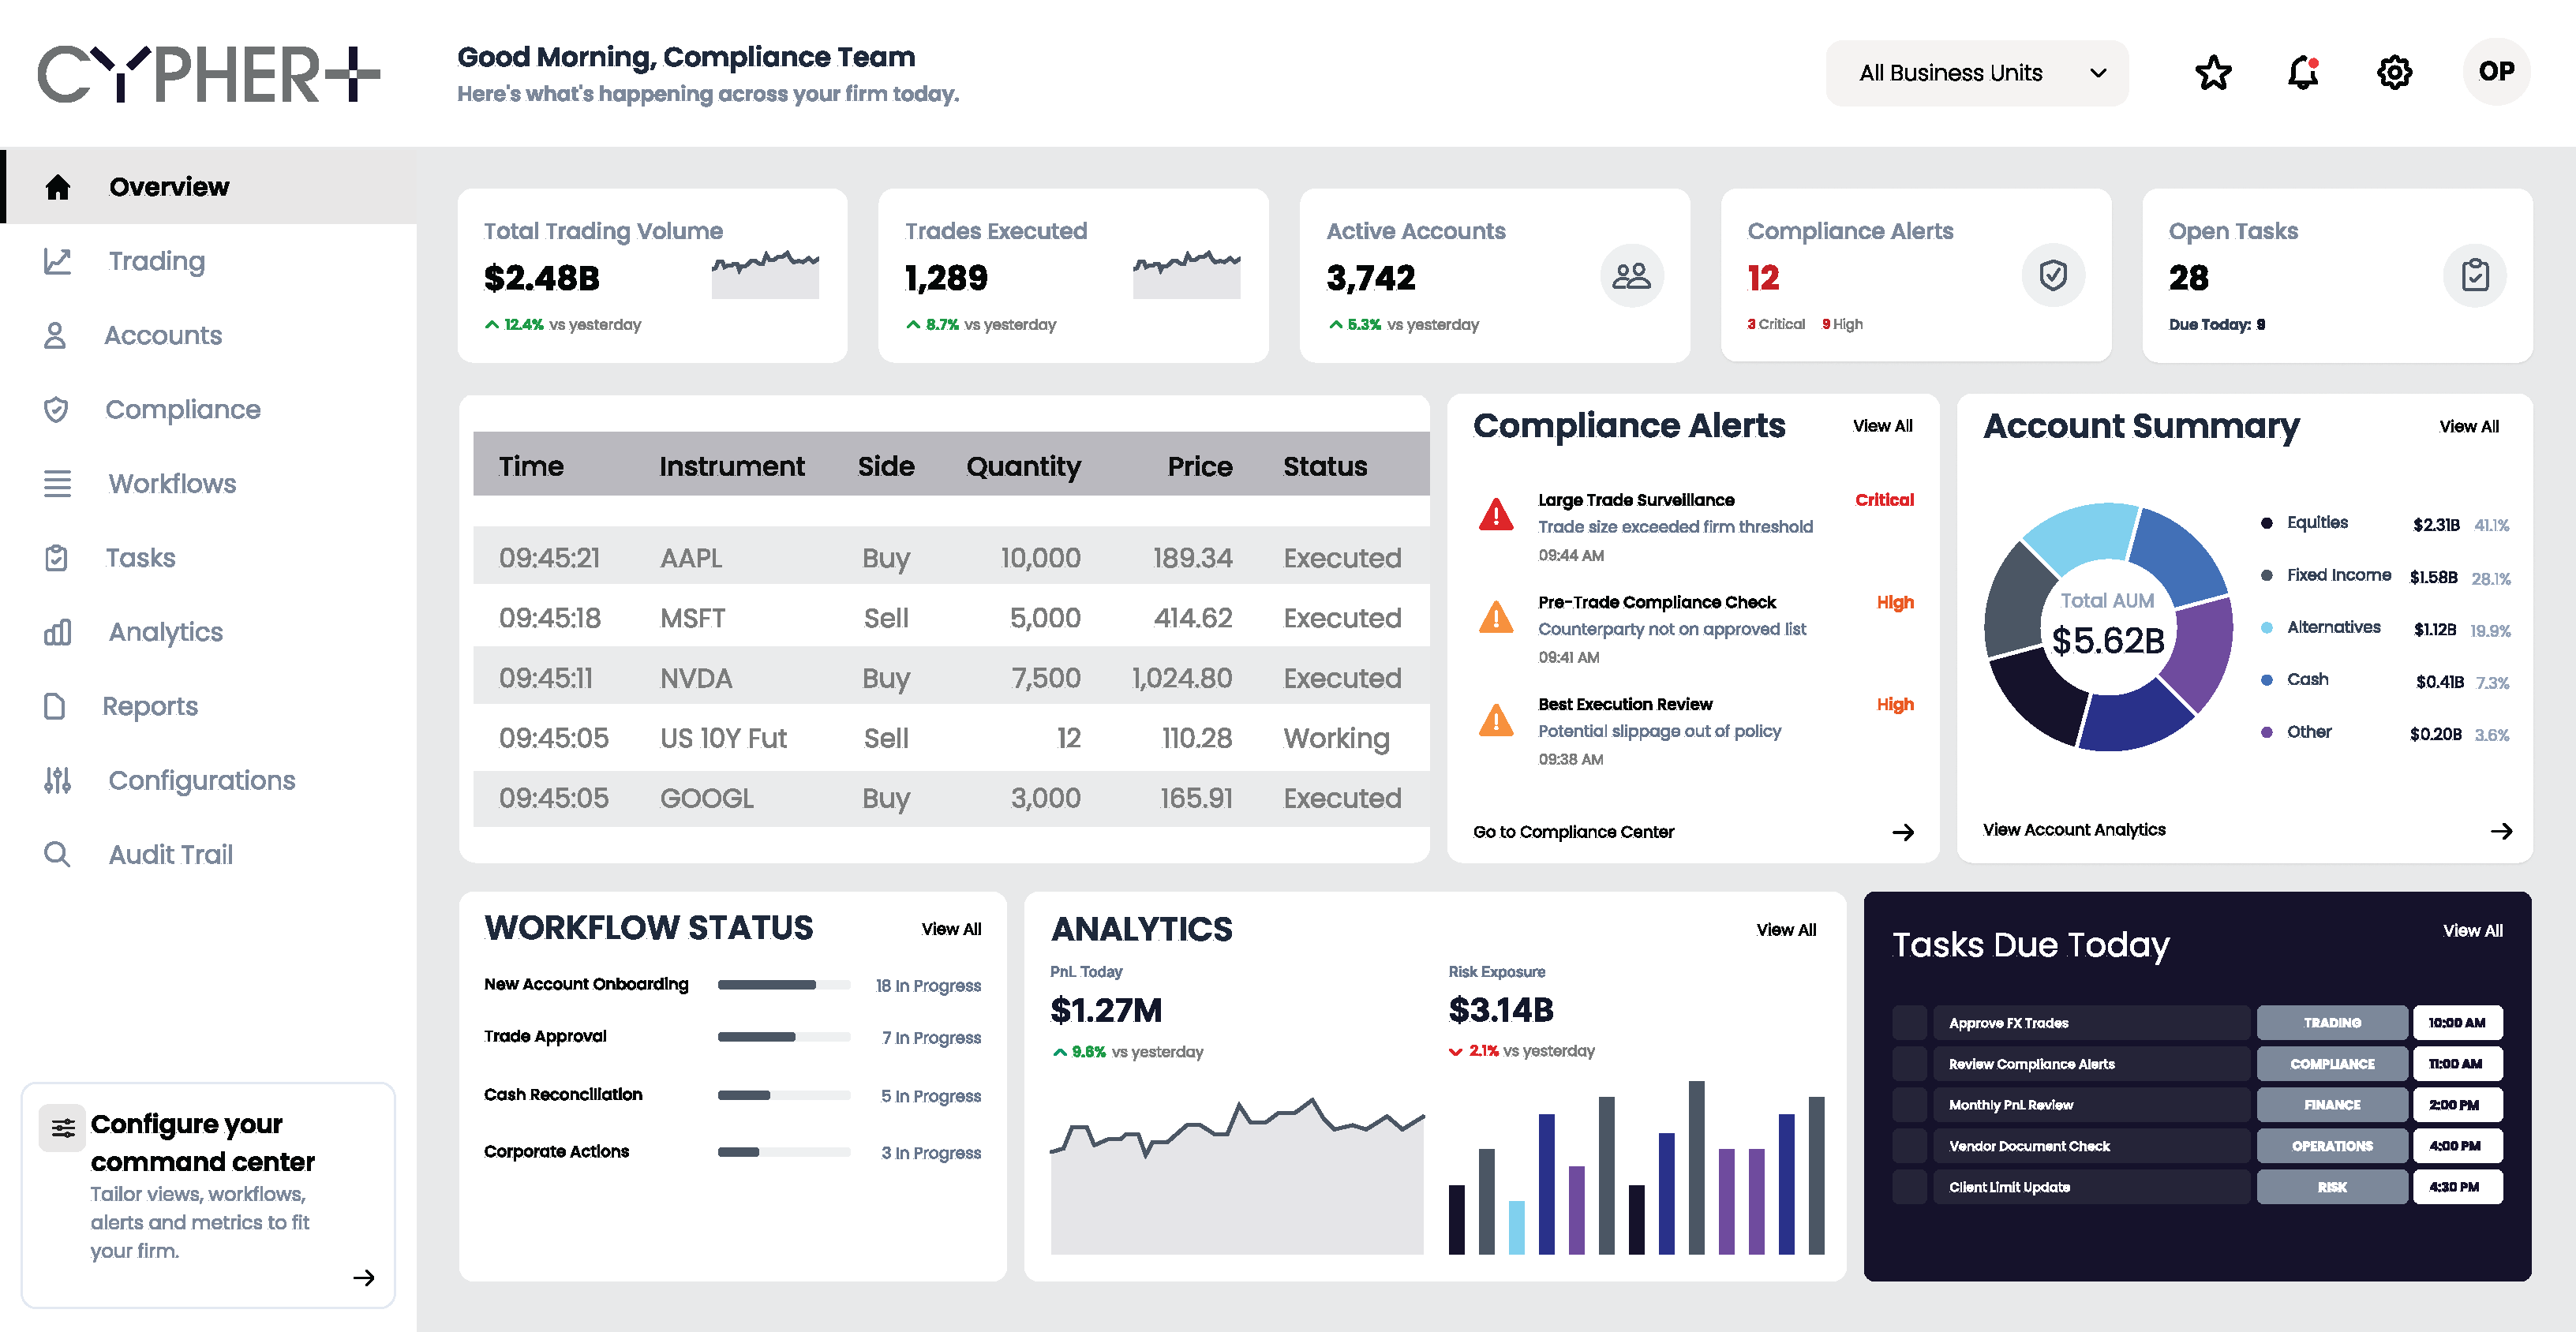
Task: Open Analytics in the sidebar
Action: pos(209,632)
